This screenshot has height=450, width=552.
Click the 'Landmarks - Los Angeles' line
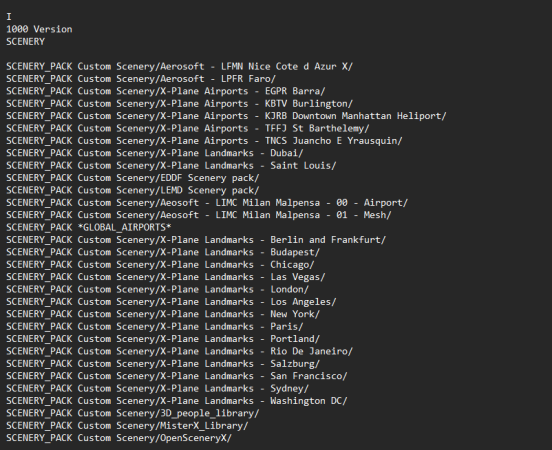tap(171, 302)
